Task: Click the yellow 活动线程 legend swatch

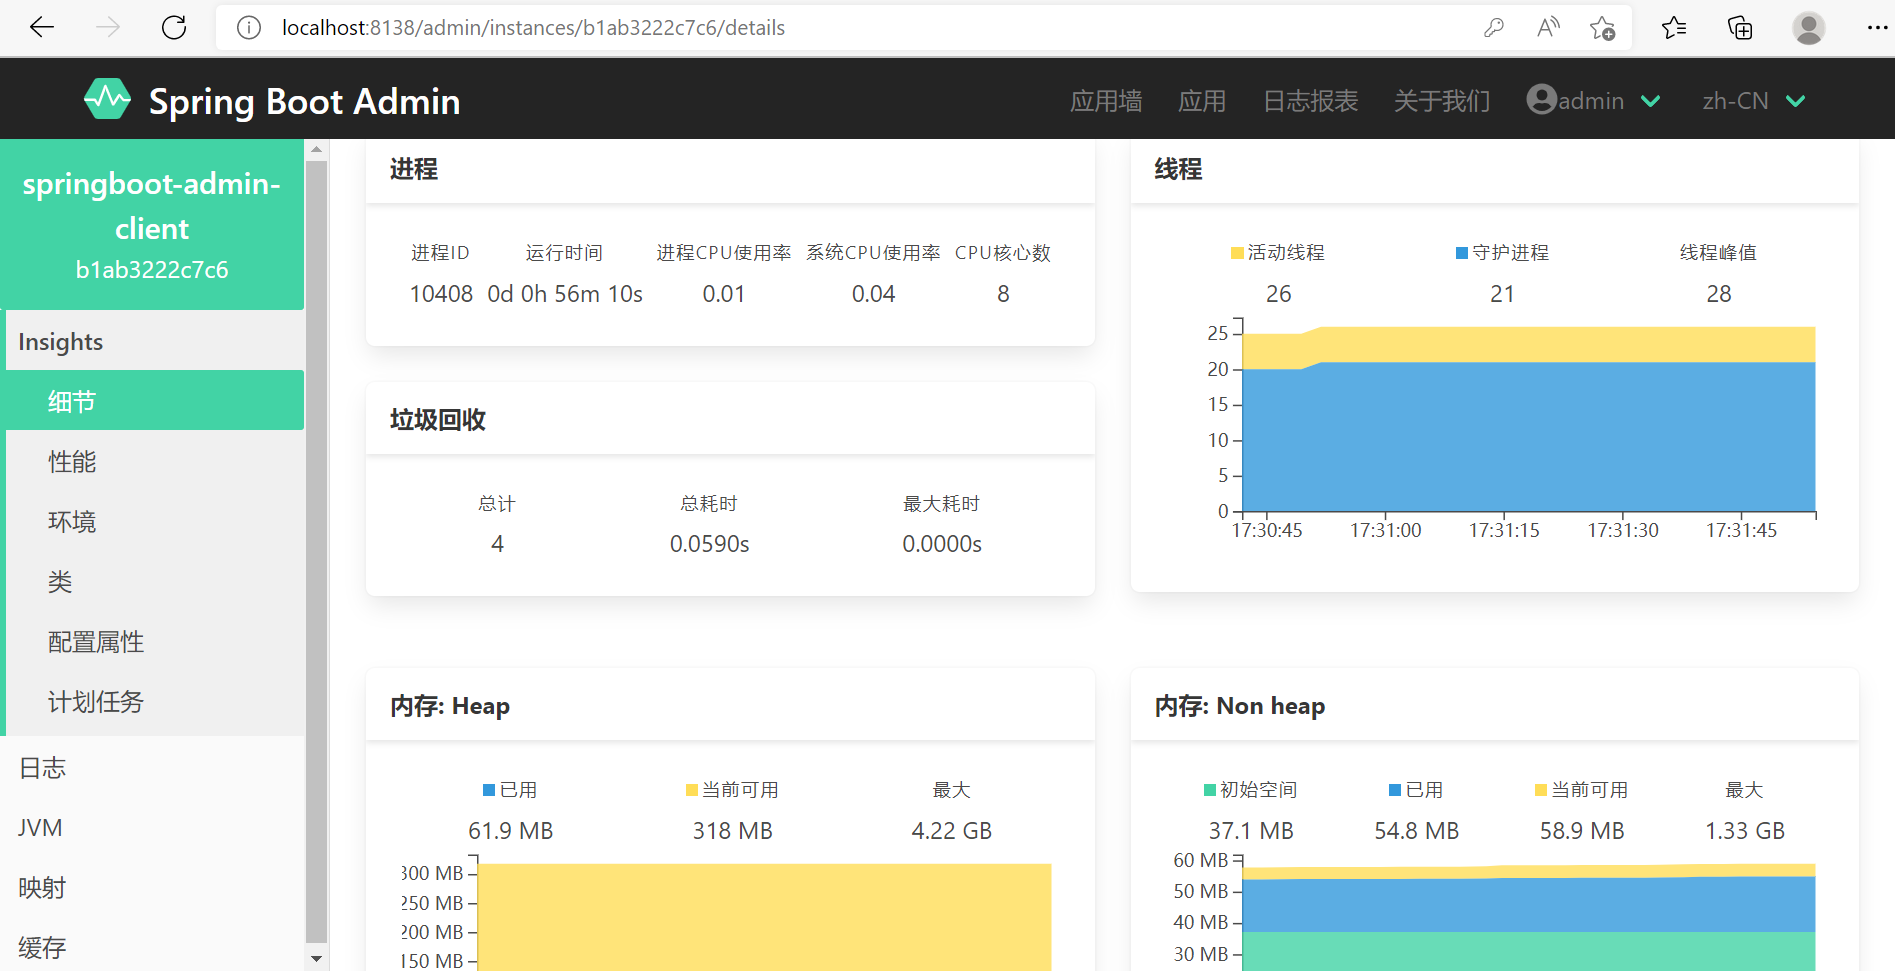Action: [1237, 253]
